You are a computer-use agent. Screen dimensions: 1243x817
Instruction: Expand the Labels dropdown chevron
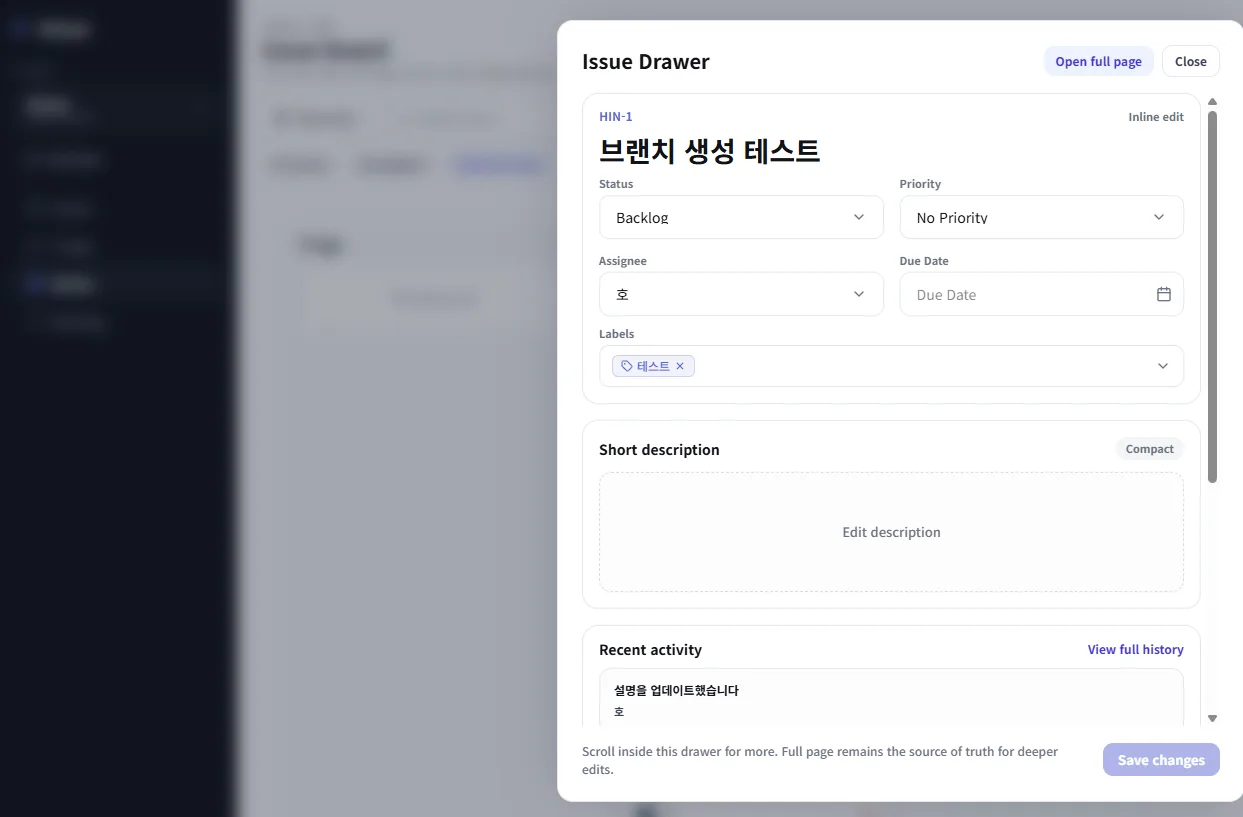pyautogui.click(x=1163, y=366)
